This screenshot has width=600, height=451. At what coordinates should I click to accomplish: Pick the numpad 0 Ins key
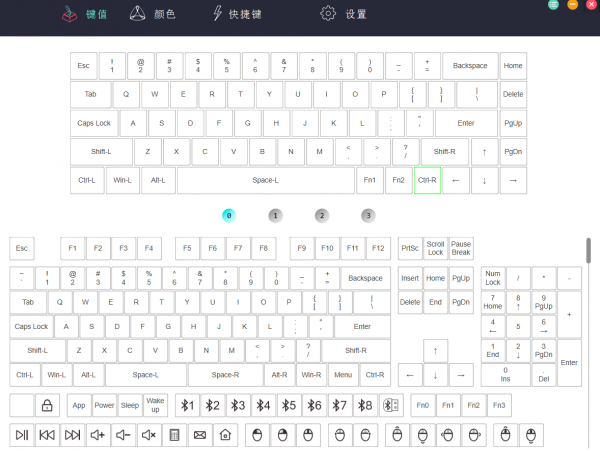point(505,375)
